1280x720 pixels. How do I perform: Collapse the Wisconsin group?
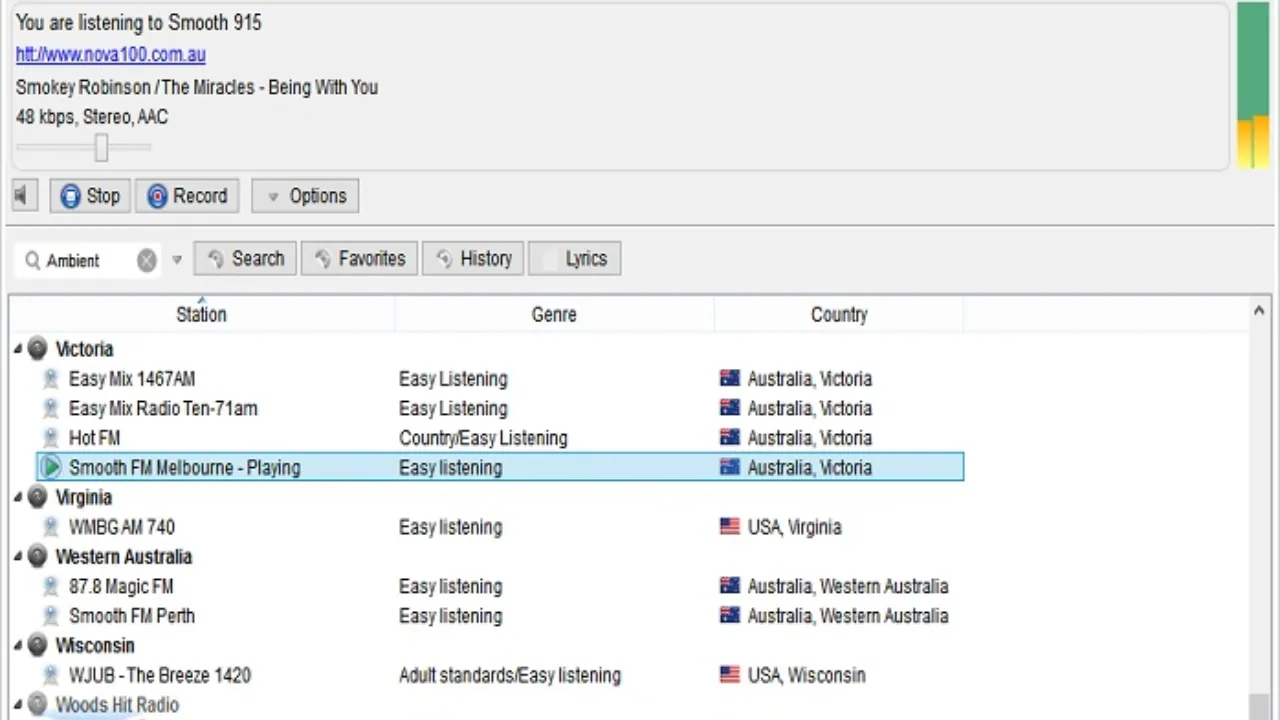[x=17, y=646]
